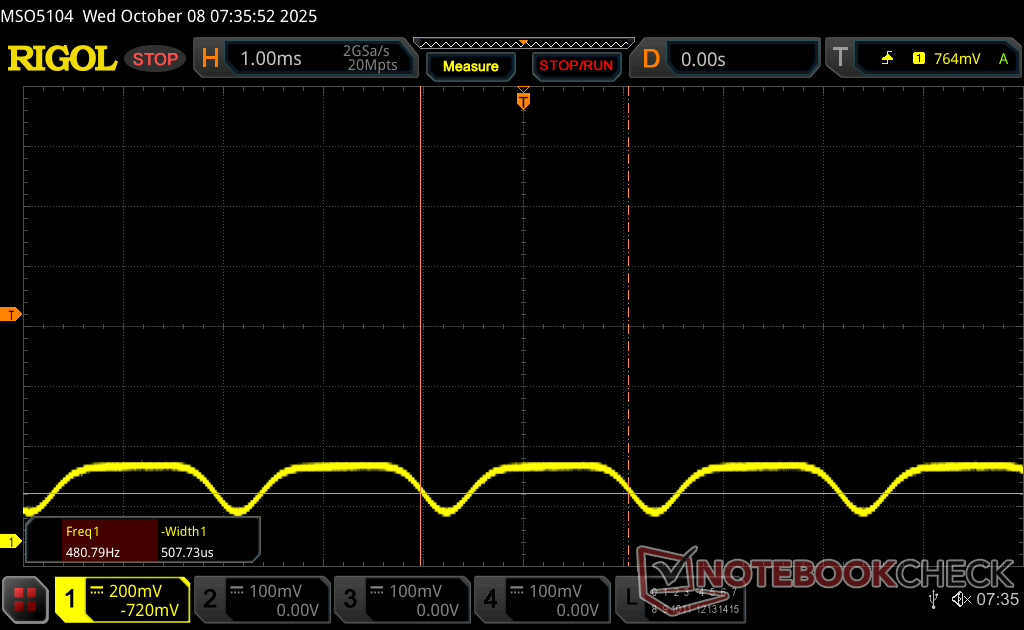Open the delay D 0.00s setting
1024x630 pixels.
pos(727,59)
